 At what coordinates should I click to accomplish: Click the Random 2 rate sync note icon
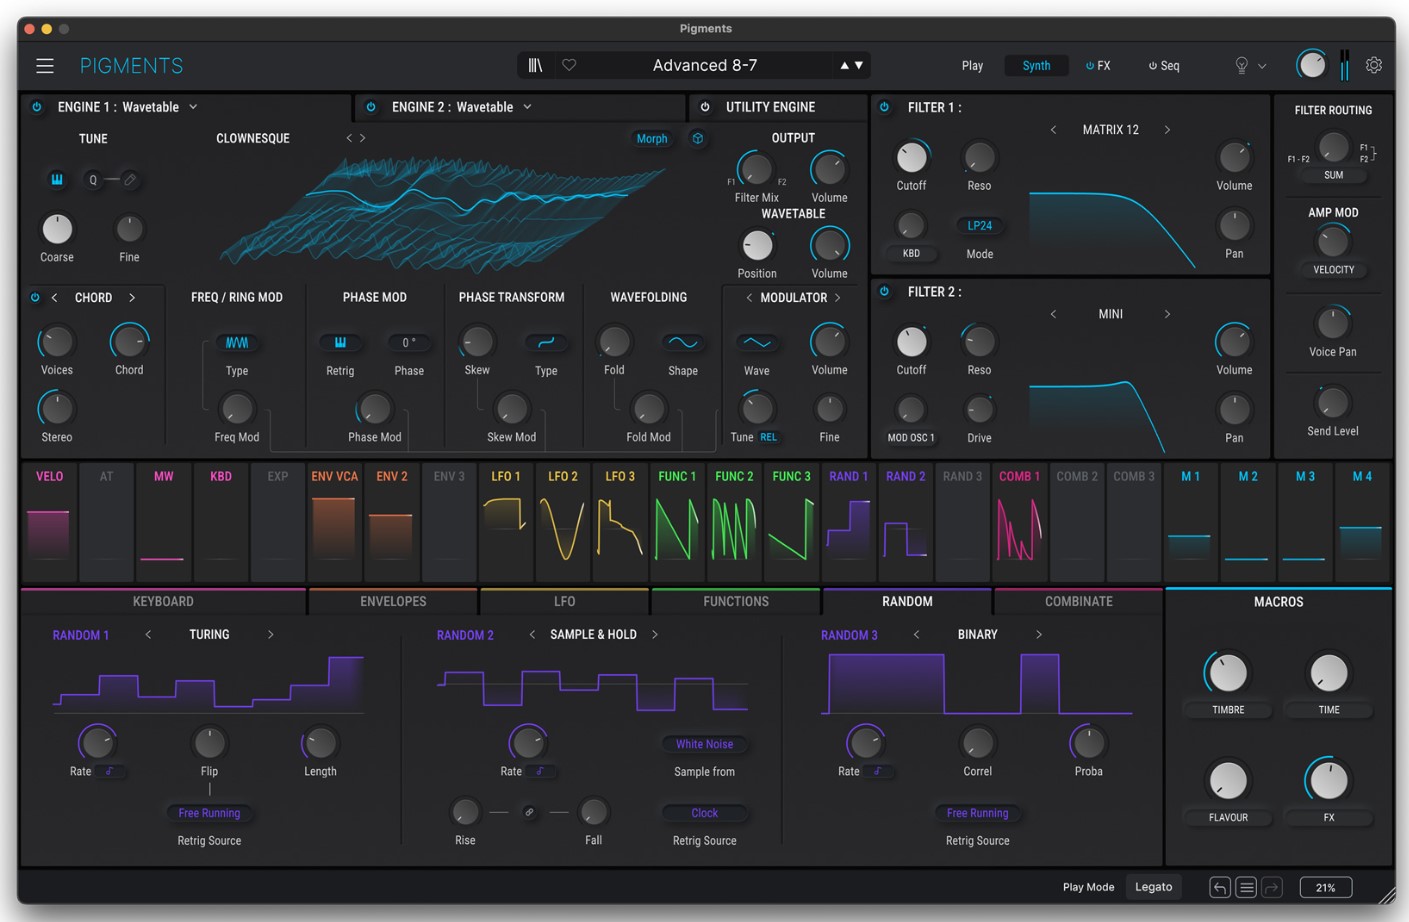540,771
